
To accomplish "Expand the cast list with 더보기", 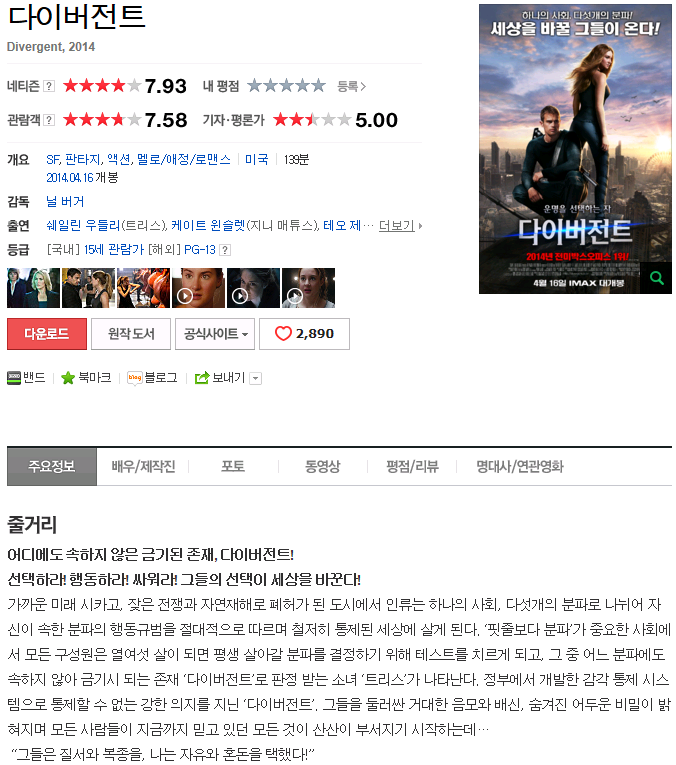I will coord(400,226).
